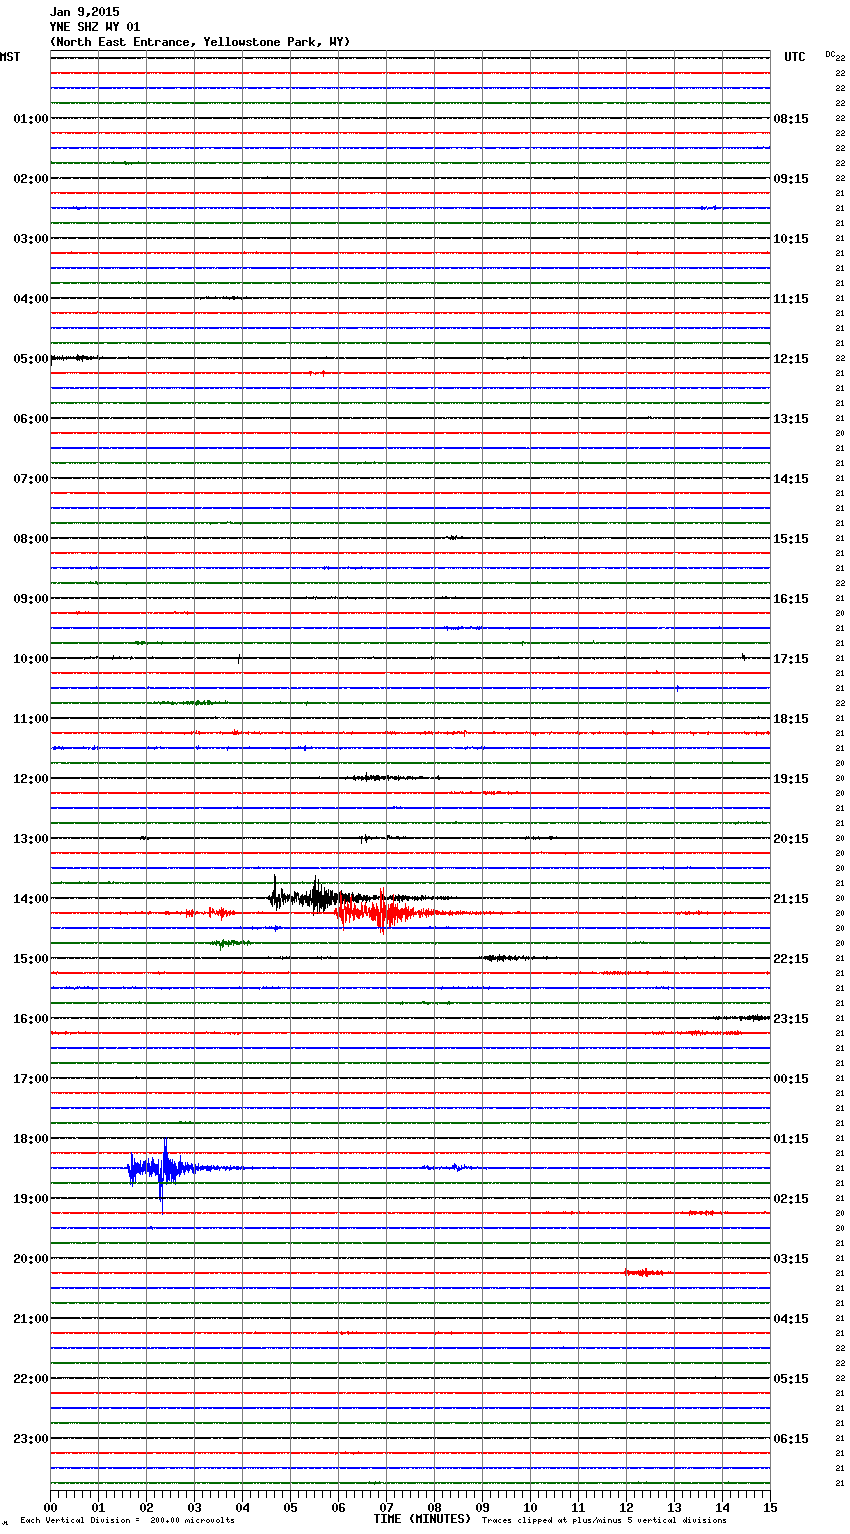Click the '09:15' UTC time label
Screen dimensions: 850x1534
[x=791, y=179]
